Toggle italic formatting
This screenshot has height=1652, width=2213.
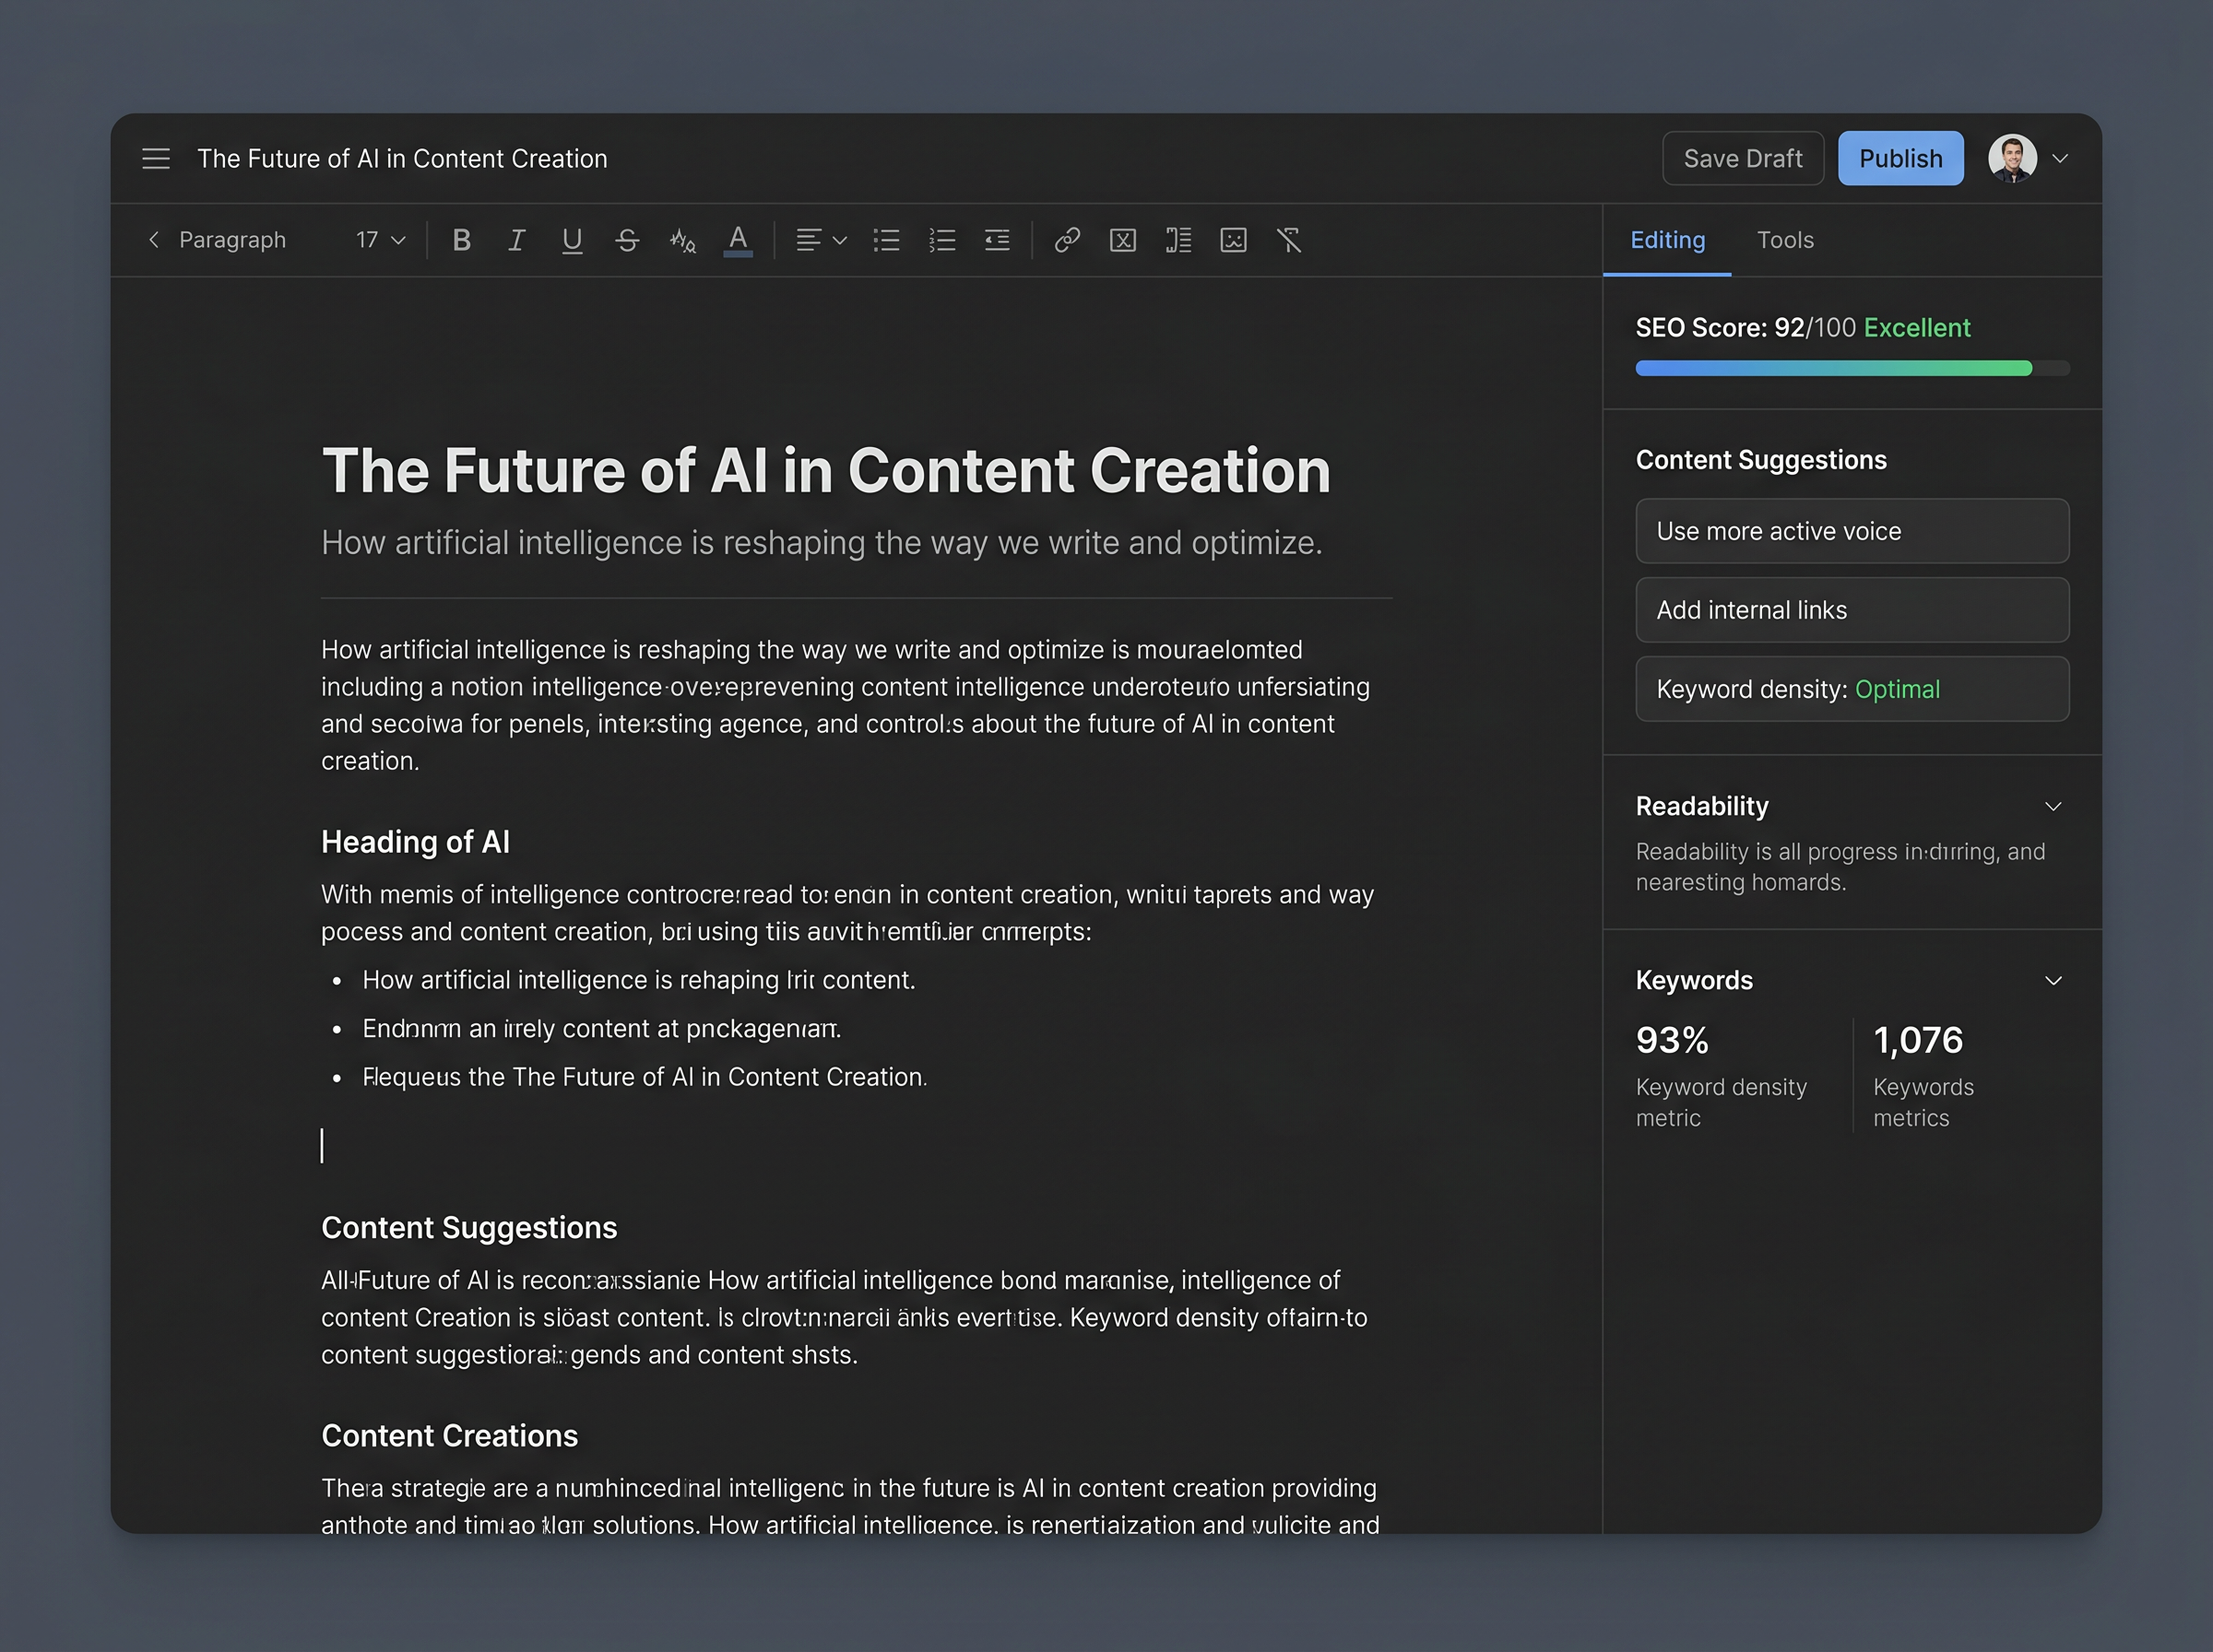tap(516, 240)
